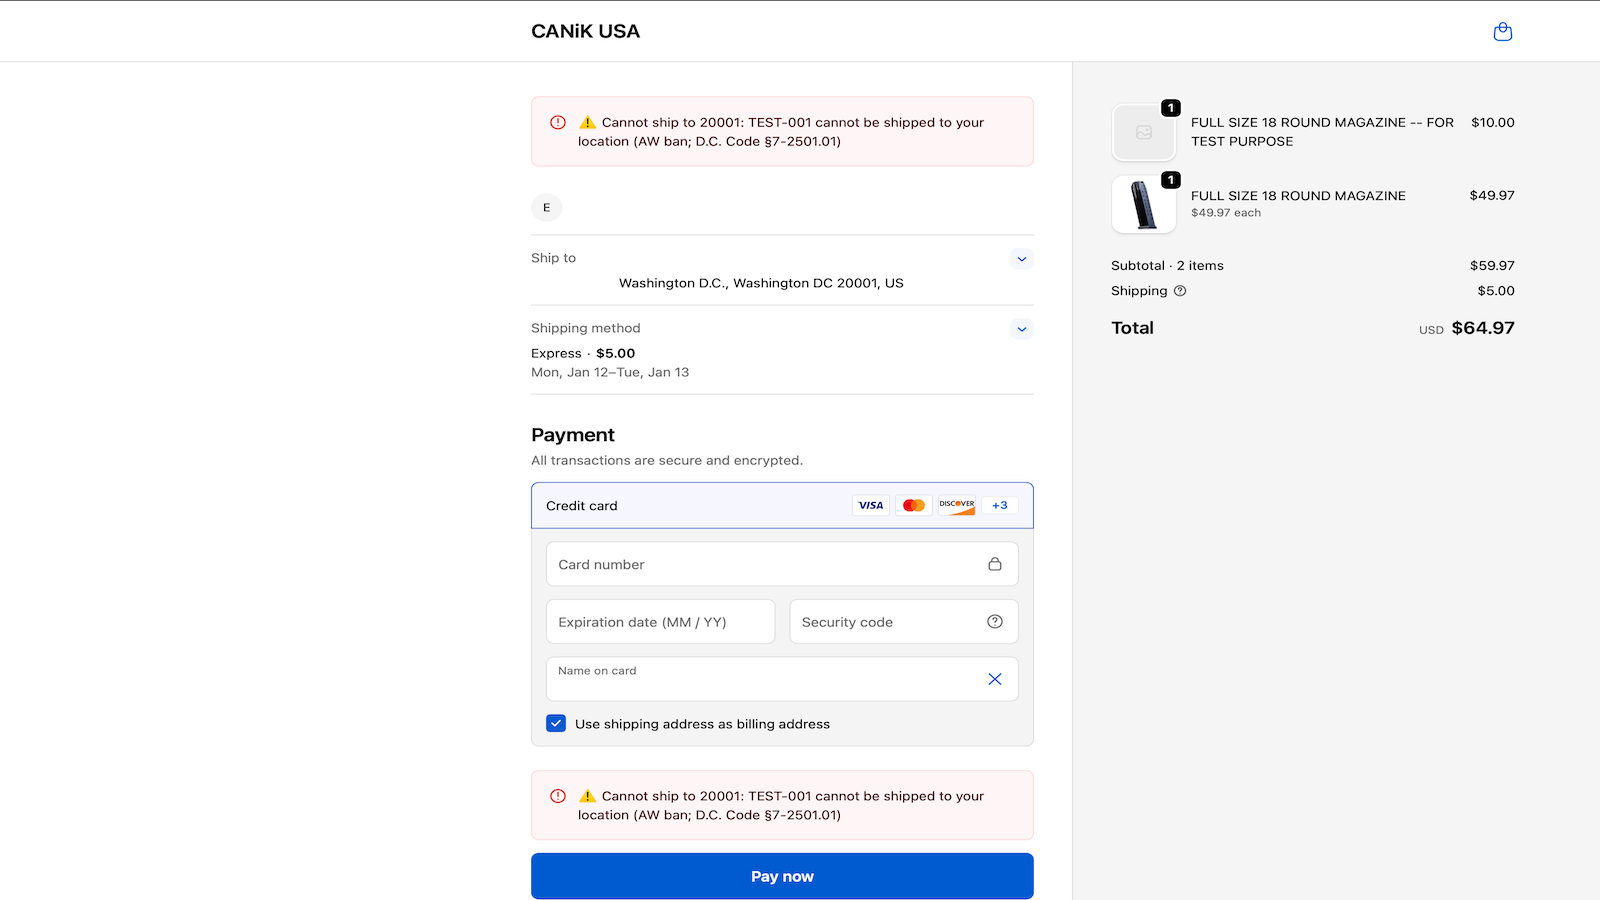Focus the Card number field
The height and width of the screenshot is (900, 1600).
(x=760, y=564)
